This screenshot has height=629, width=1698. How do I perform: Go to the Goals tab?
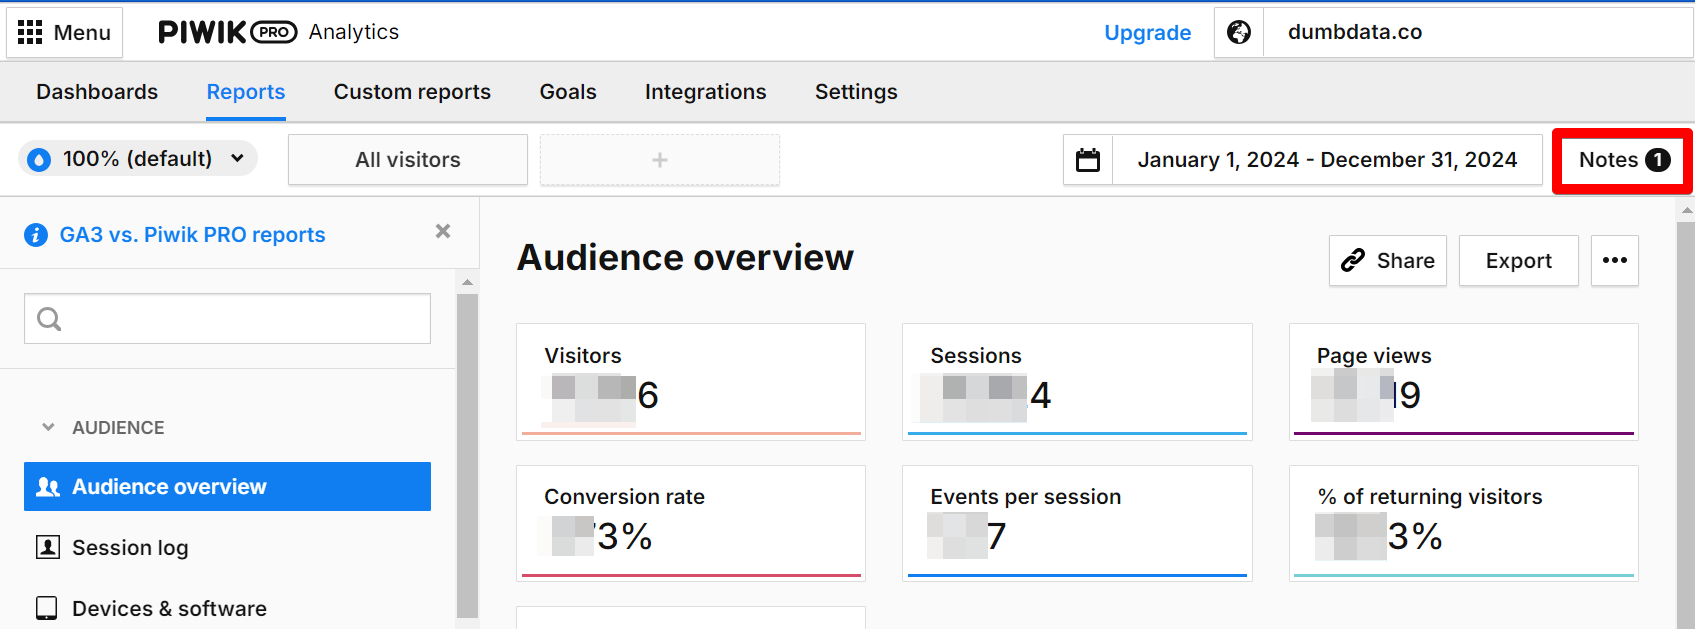click(x=568, y=92)
